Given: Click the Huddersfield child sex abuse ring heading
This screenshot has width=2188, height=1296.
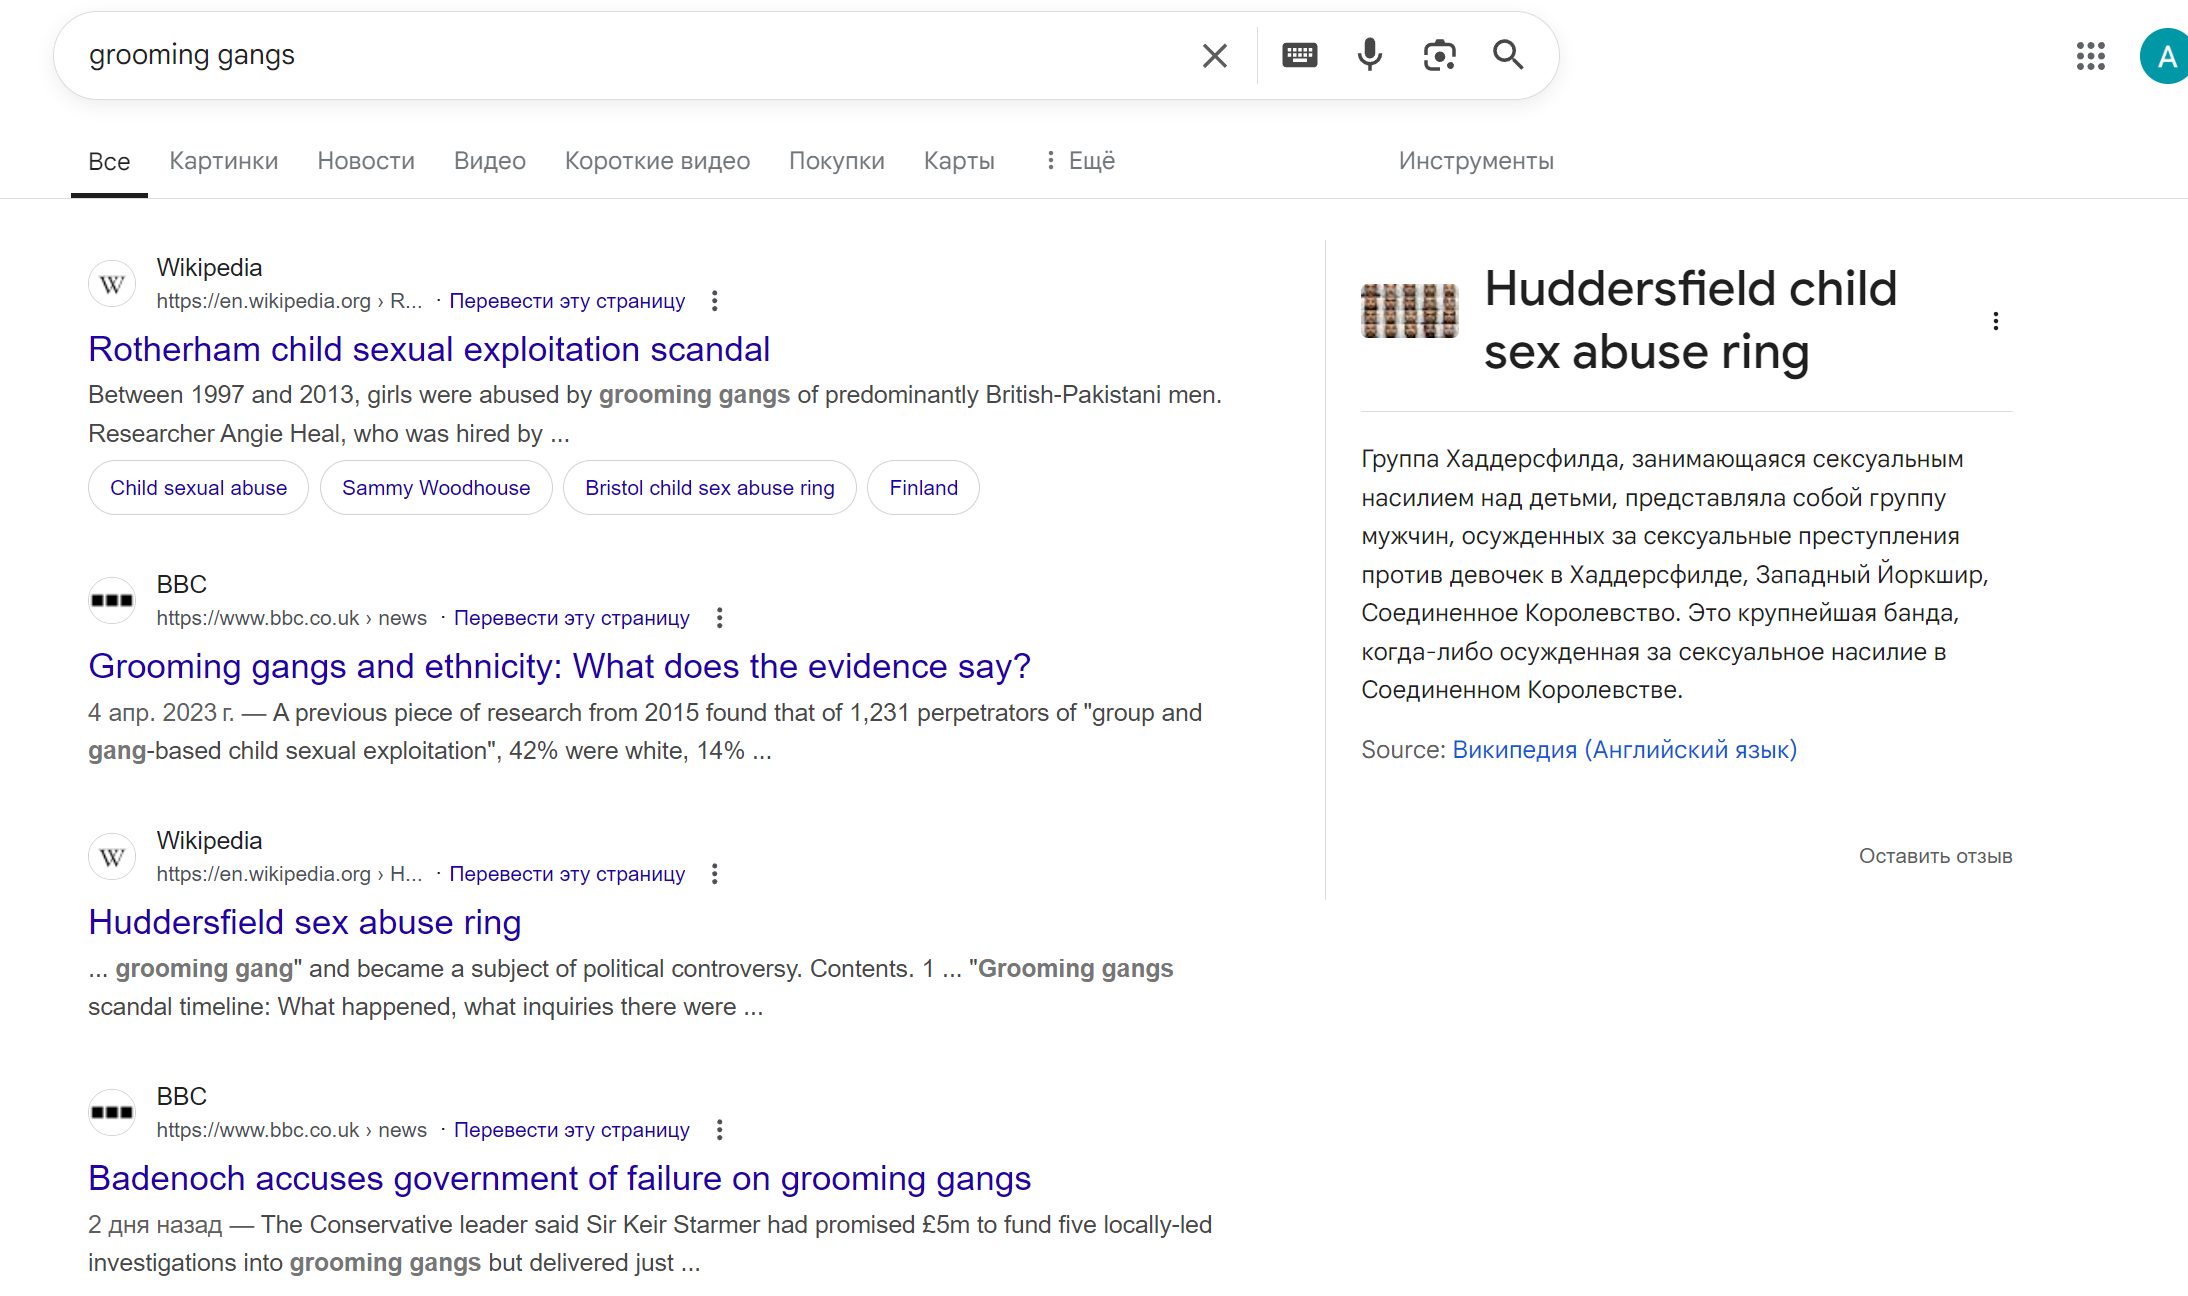Looking at the screenshot, I should point(1690,320).
